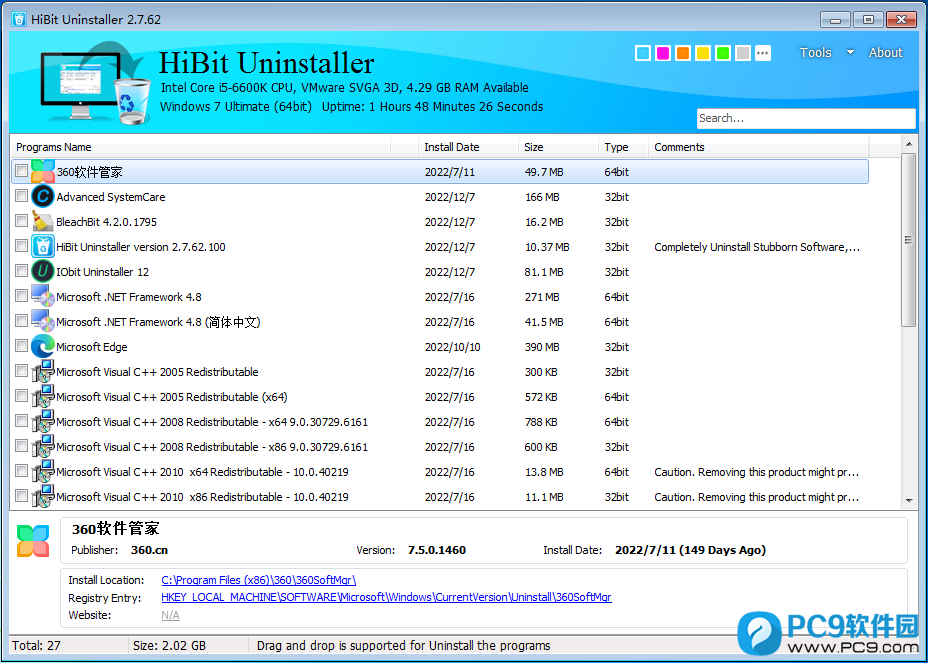
Task: Click the publisher value 360.cn
Action: (149, 550)
